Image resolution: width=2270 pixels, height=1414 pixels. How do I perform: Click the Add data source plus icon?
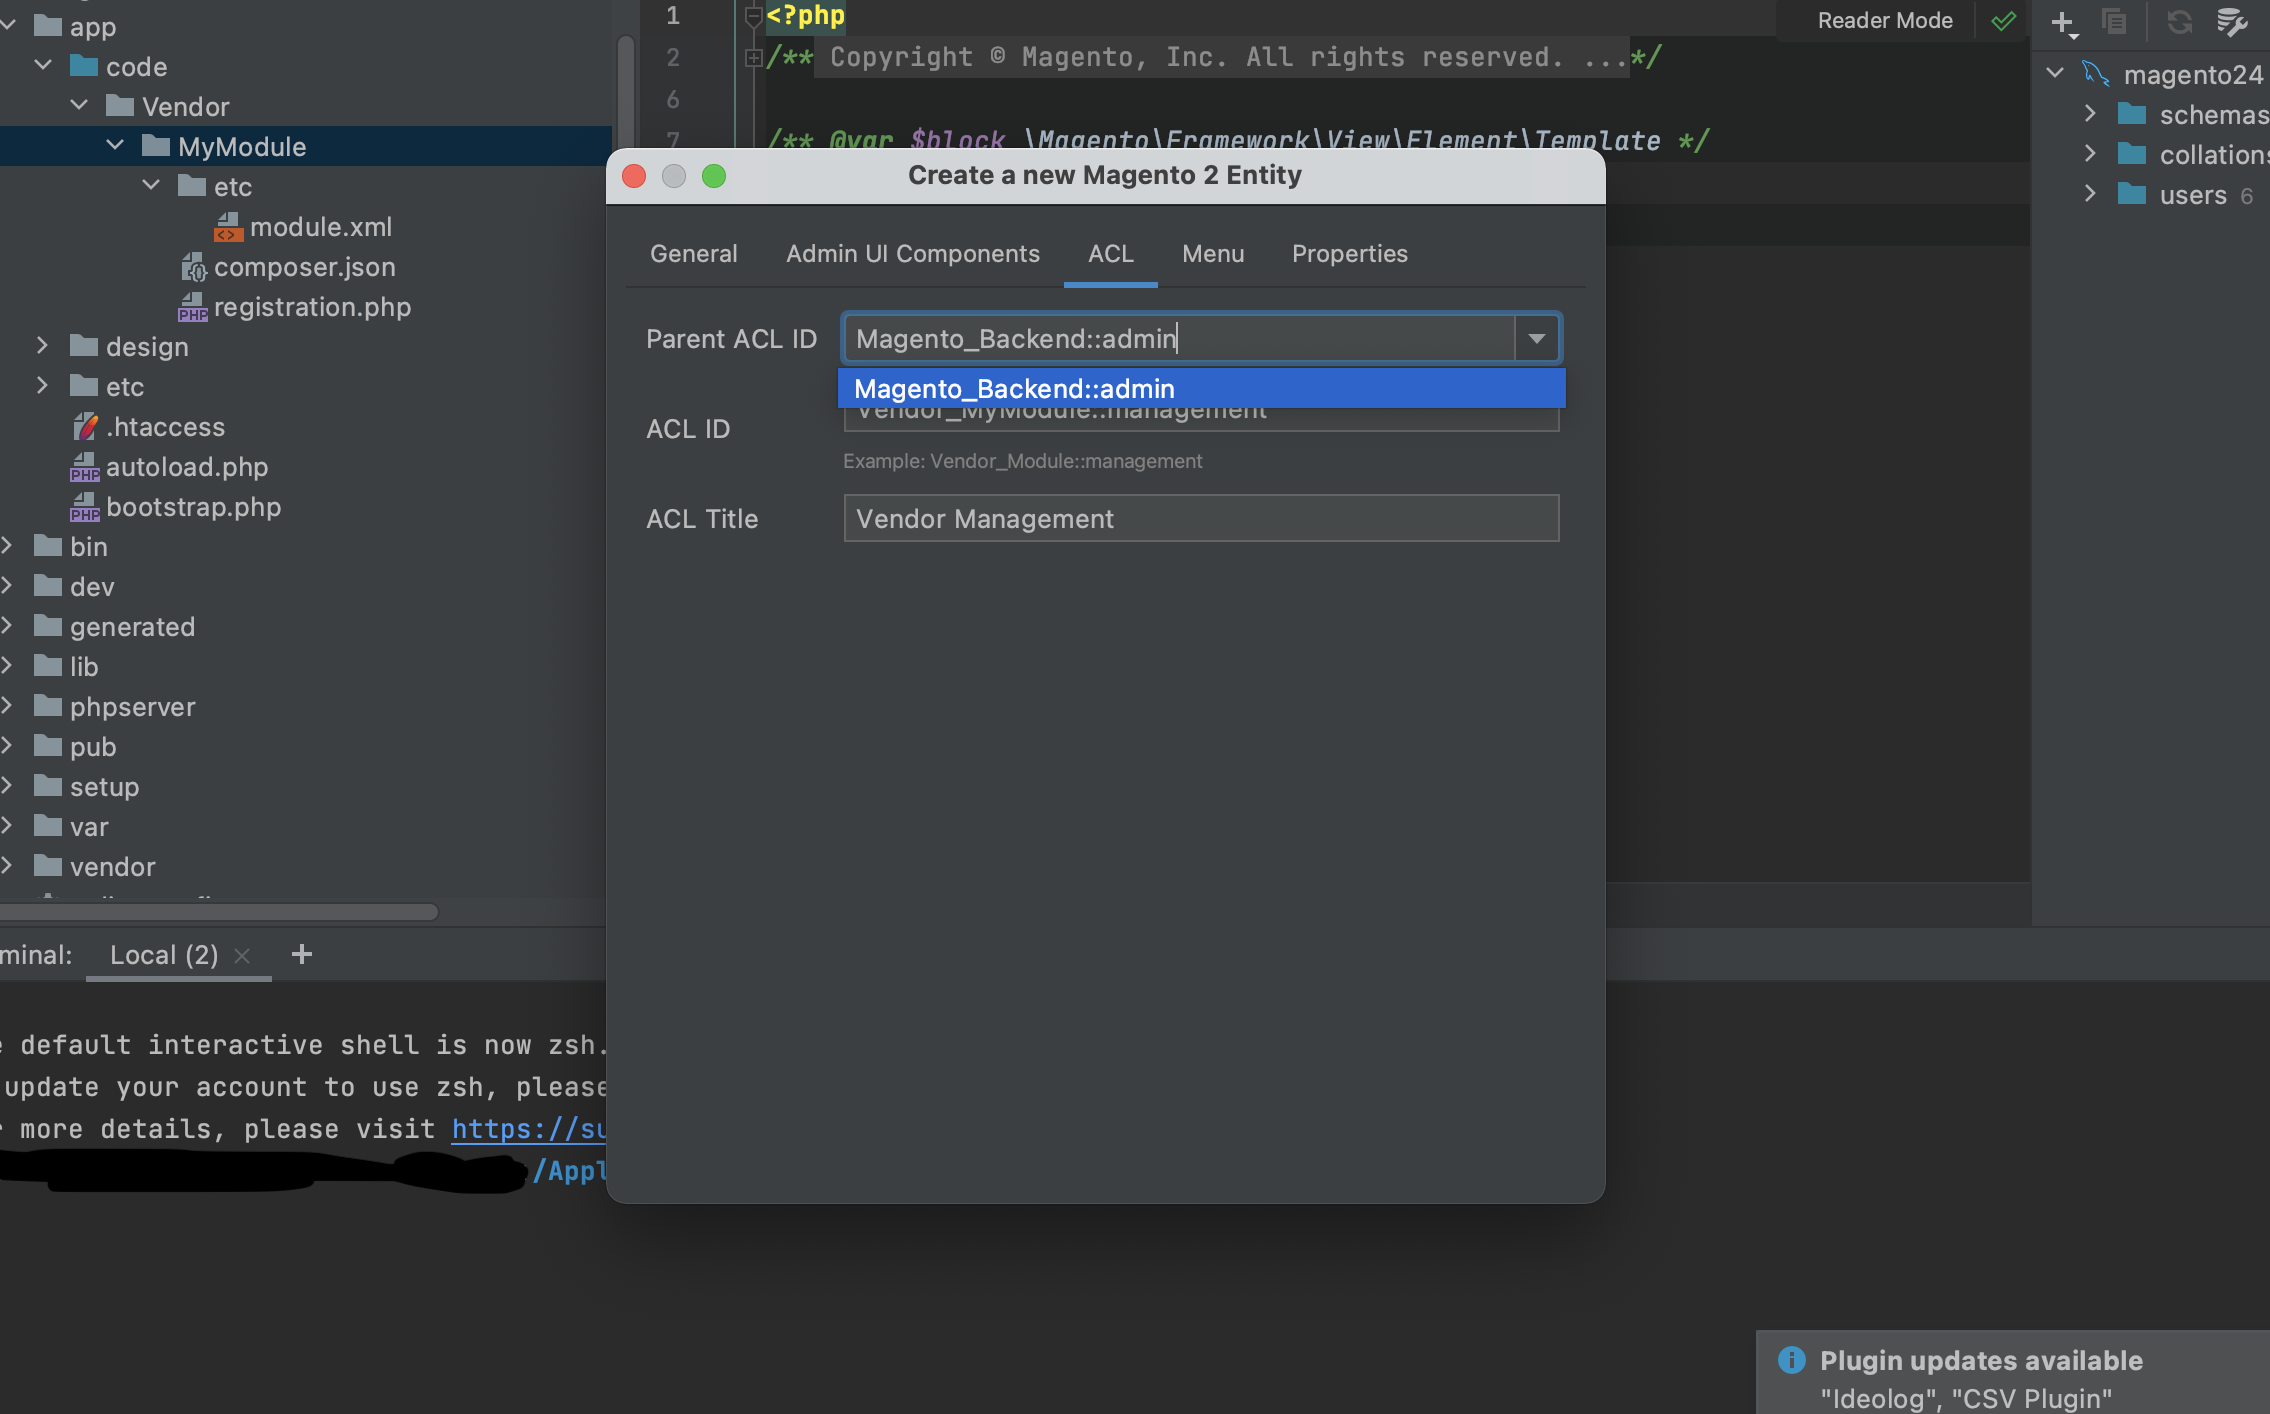2062,22
